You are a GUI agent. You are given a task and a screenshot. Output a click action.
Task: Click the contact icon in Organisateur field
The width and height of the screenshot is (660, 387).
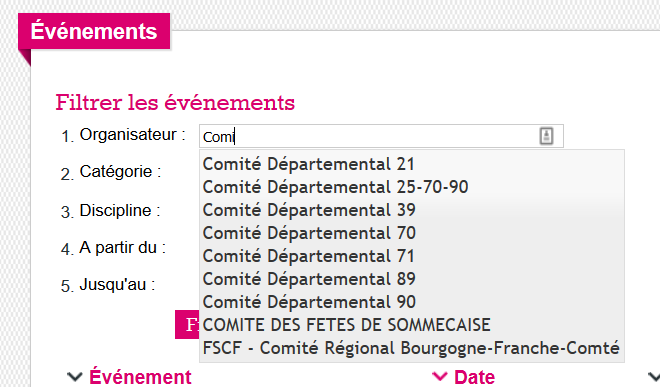click(546, 136)
